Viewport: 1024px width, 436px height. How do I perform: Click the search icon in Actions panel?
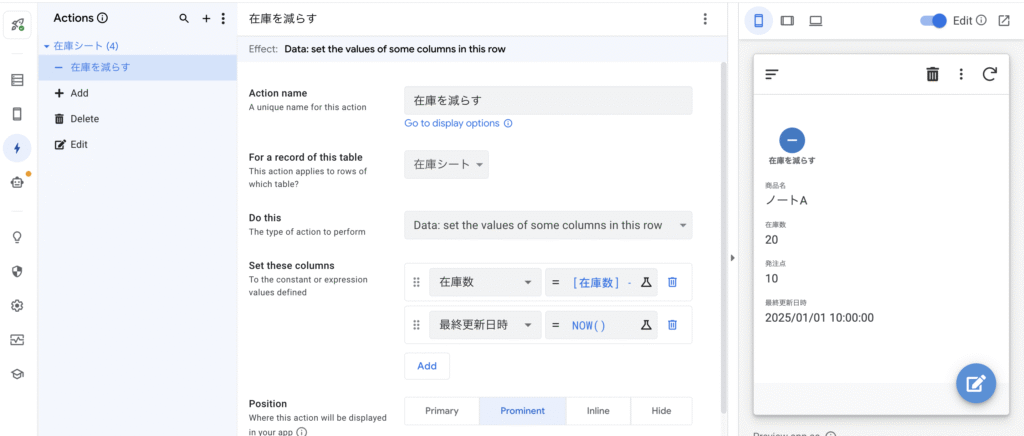(x=183, y=18)
